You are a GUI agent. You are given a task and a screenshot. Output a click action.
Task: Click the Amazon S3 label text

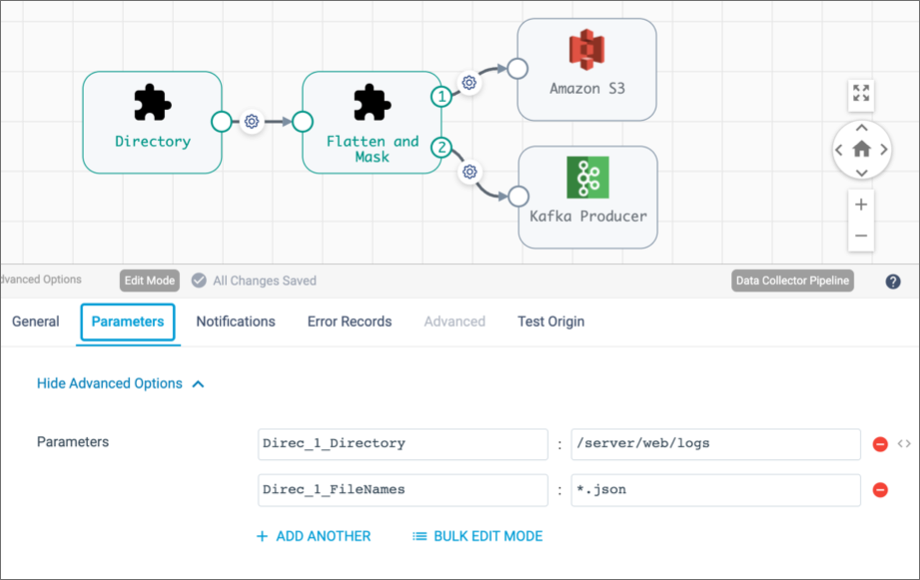tap(587, 89)
